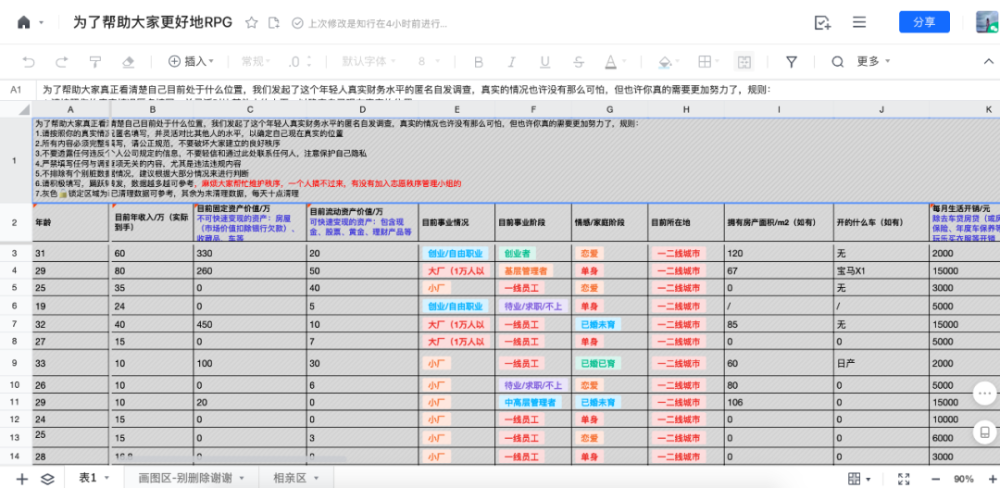The height and width of the screenshot is (488, 1000).
Task: Open the sheet list layers icon
Action: click(47, 478)
